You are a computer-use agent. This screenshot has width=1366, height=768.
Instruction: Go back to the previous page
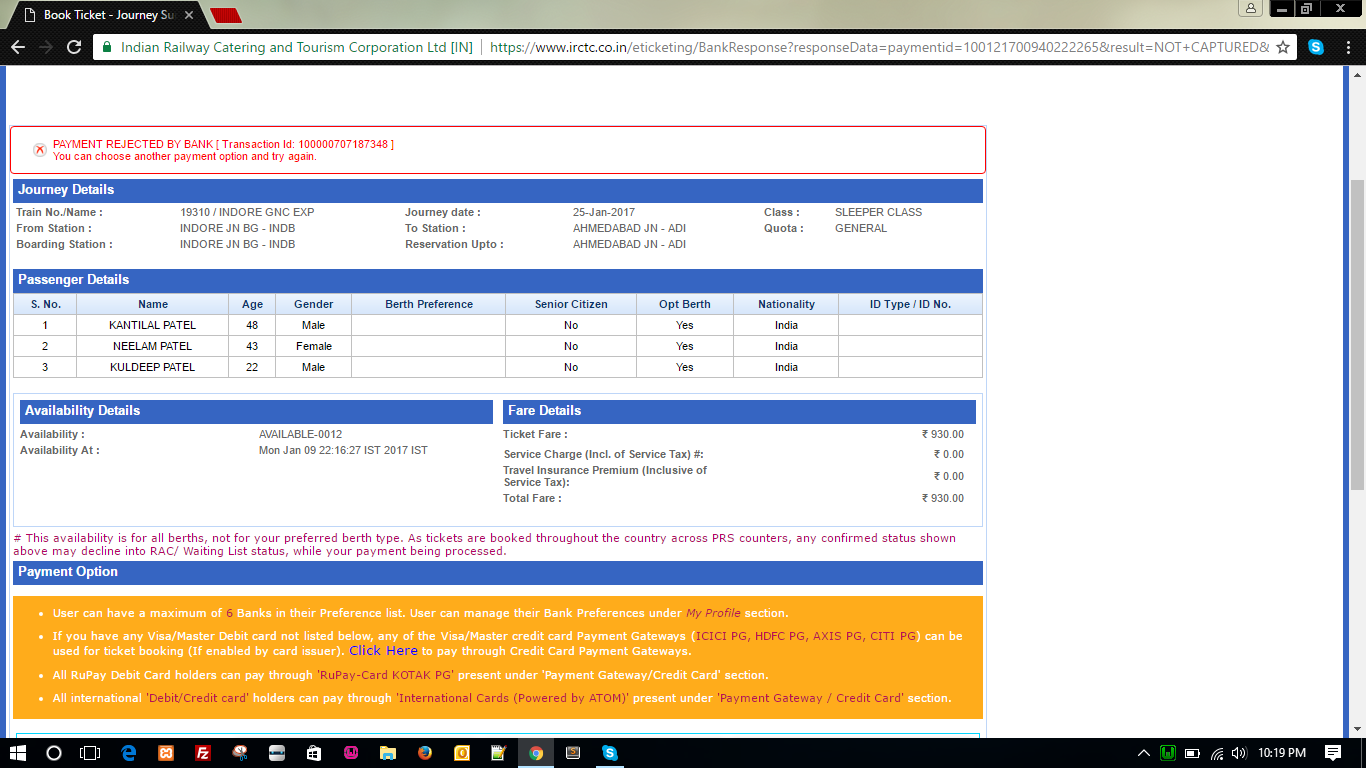17,47
